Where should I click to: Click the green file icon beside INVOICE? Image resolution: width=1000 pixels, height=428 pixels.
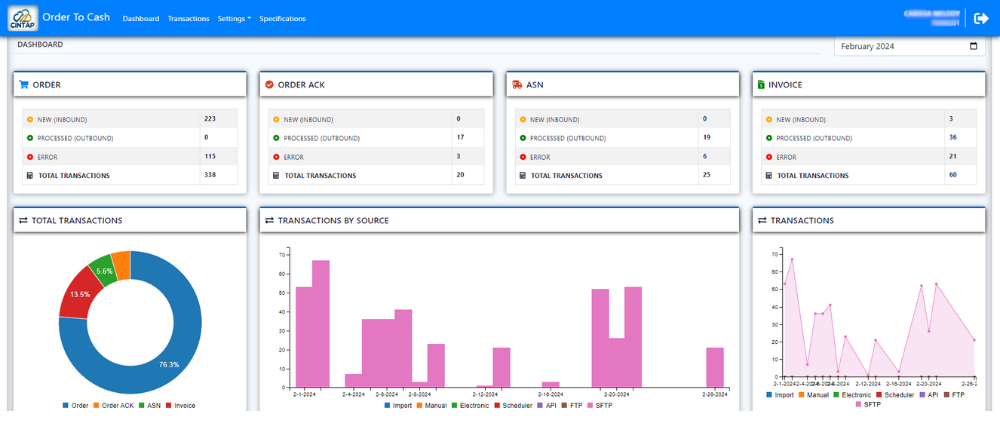[761, 84]
